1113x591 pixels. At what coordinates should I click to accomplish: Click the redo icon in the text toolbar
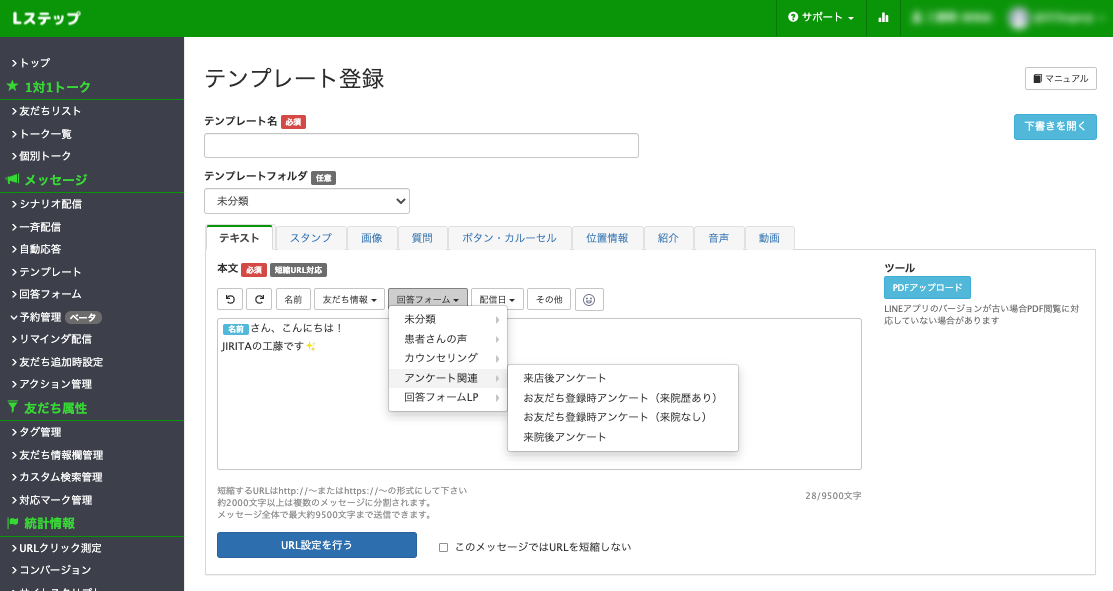[258, 298]
